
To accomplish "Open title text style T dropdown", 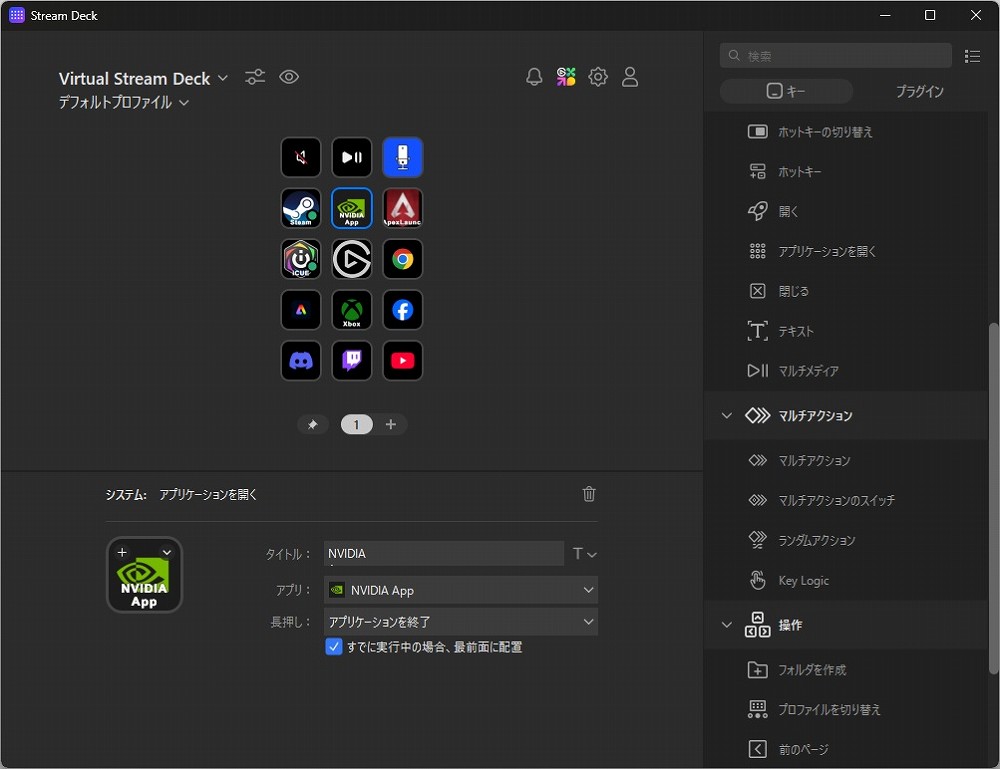I will [x=584, y=553].
